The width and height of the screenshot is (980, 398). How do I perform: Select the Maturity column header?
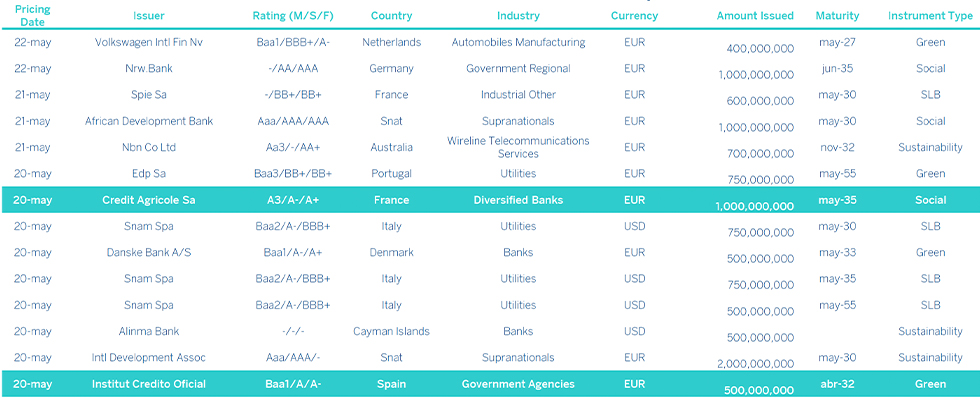pos(837,16)
